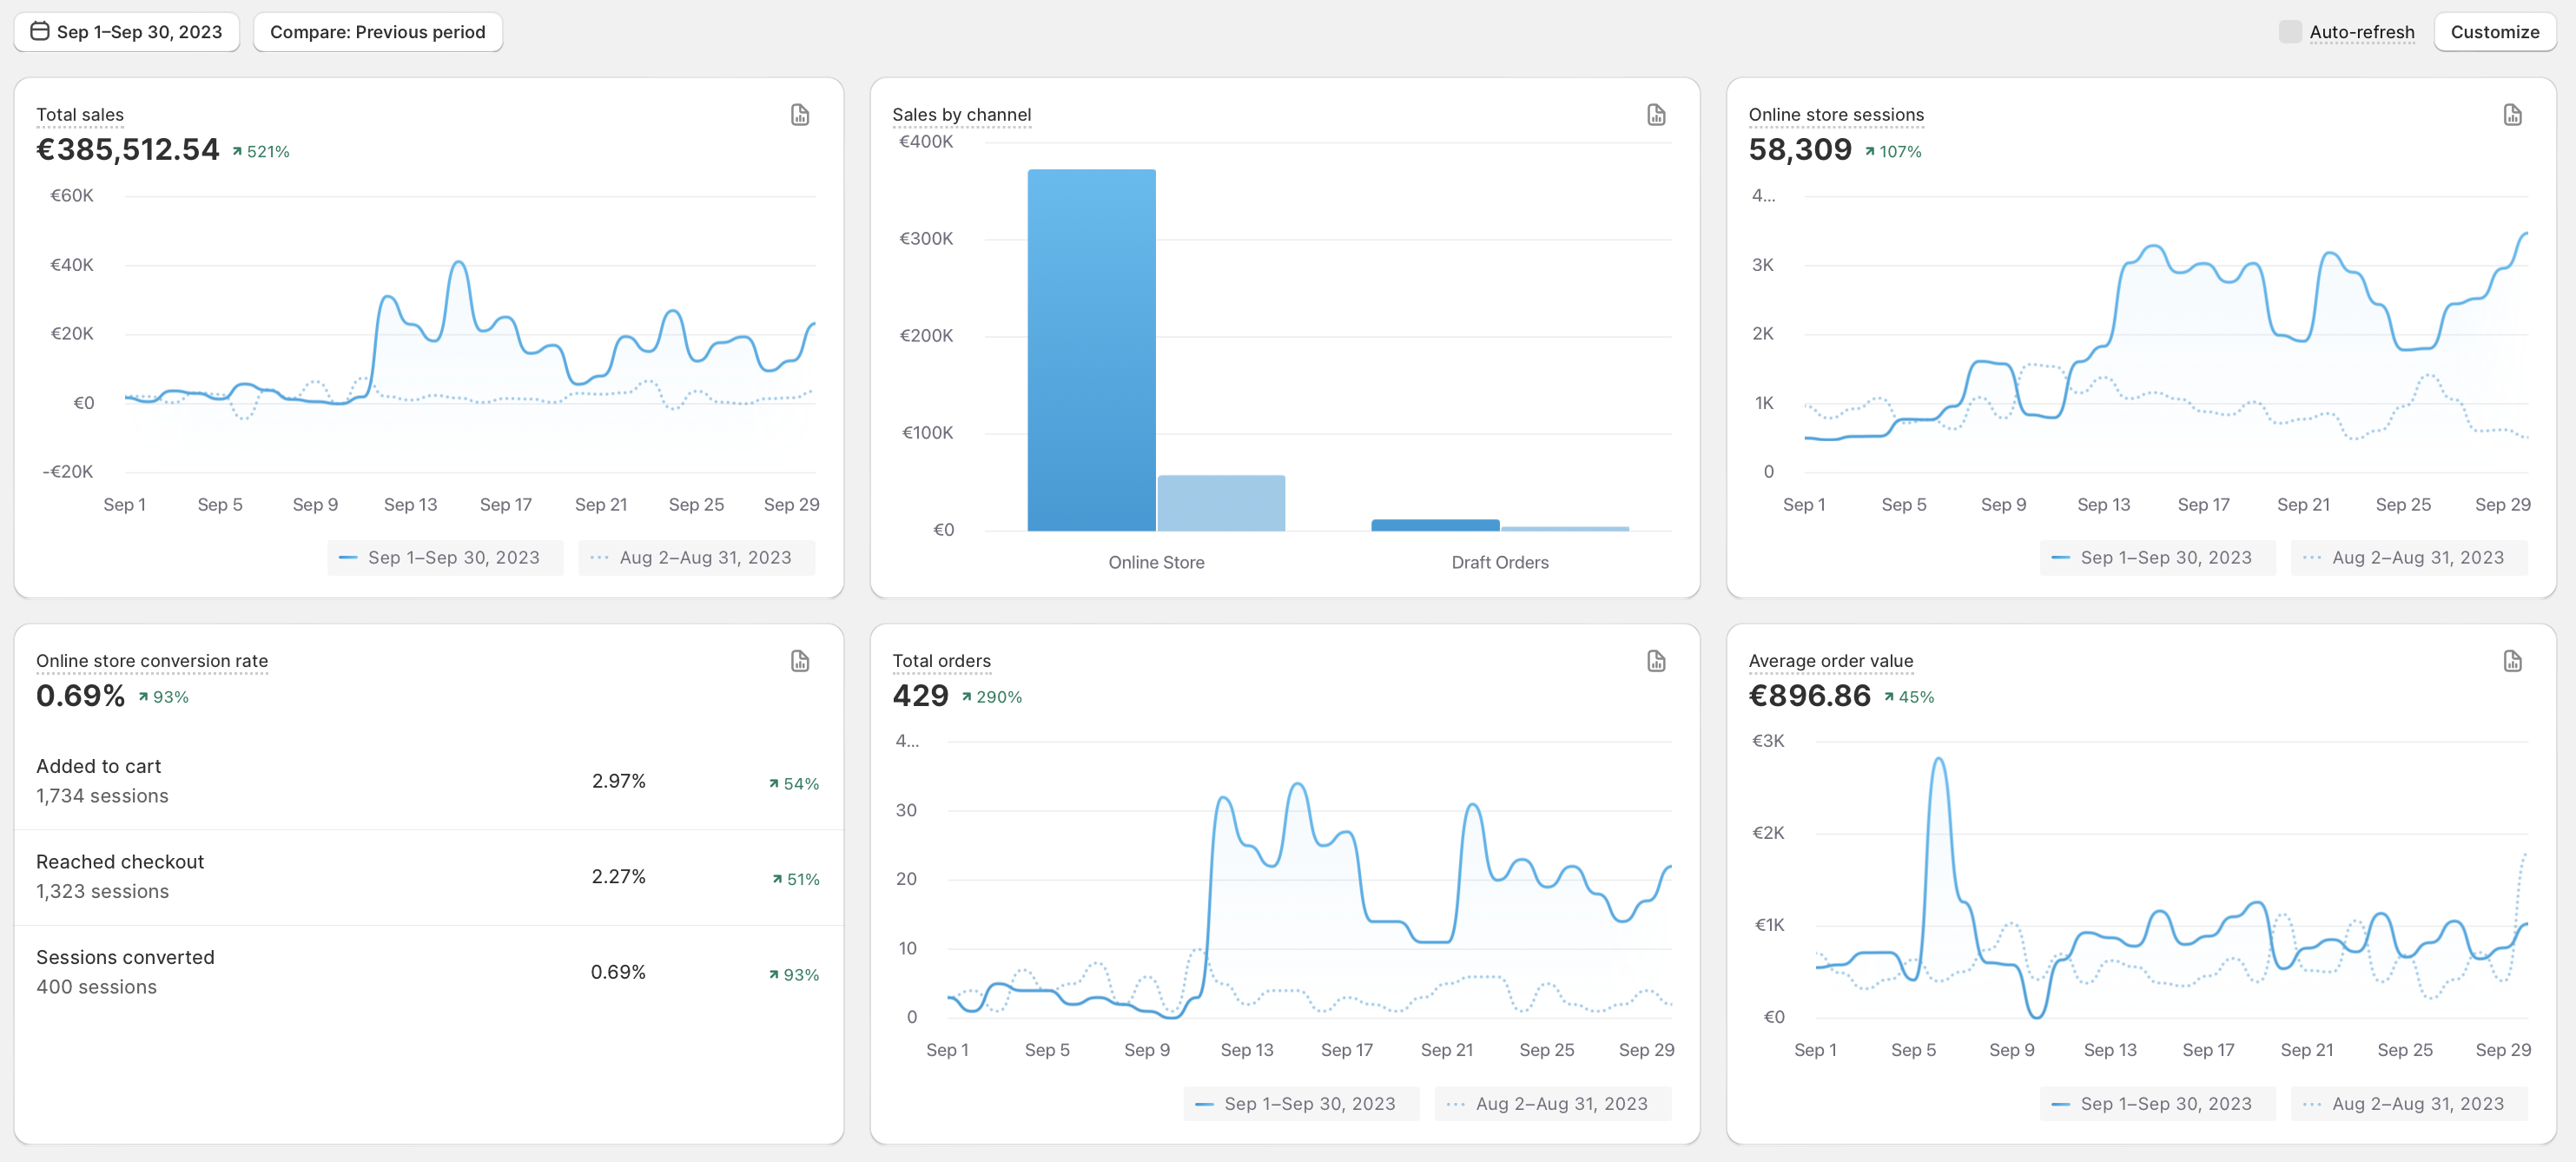Open the Online store sessions report icon
Image resolution: width=2576 pixels, height=1162 pixels.
coord(2512,115)
